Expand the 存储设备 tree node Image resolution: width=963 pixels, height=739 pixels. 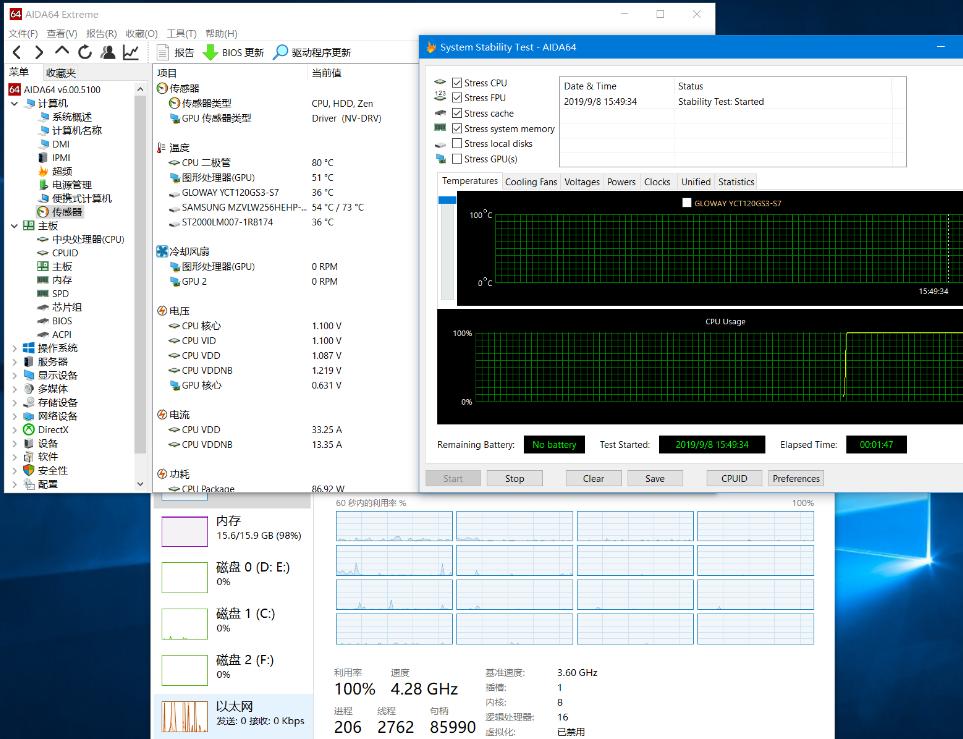click(15, 402)
